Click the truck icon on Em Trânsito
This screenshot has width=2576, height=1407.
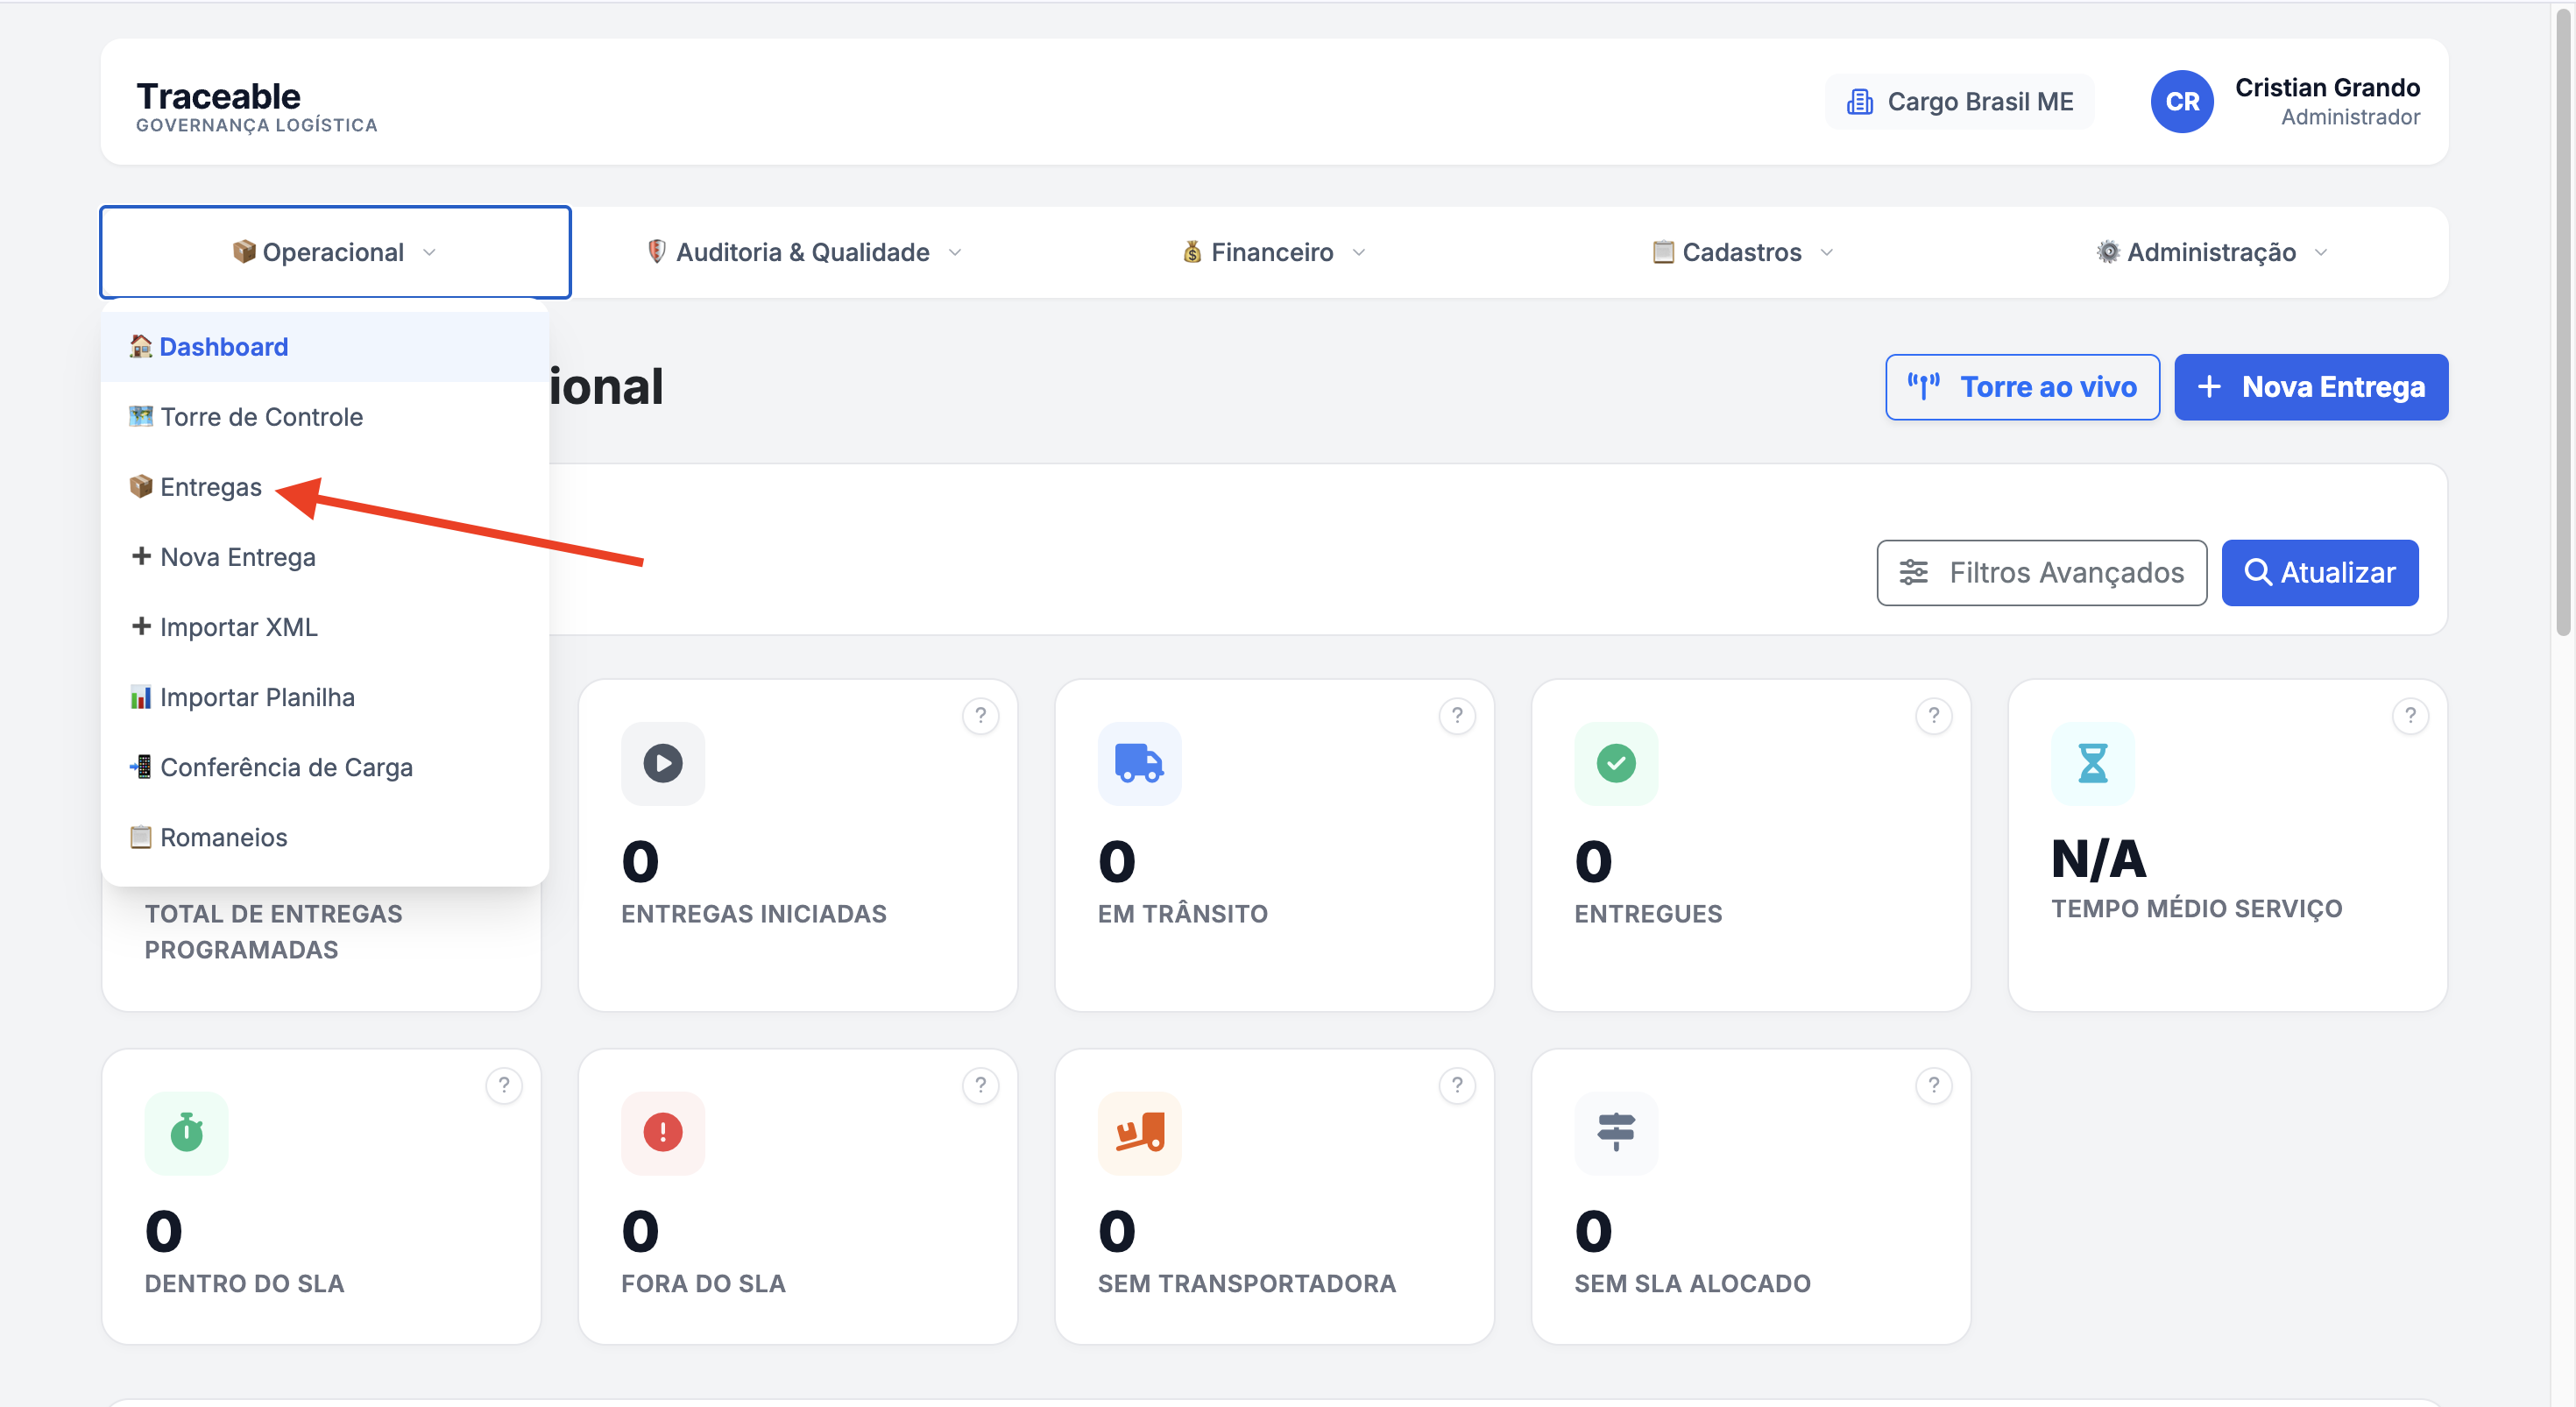tap(1140, 763)
